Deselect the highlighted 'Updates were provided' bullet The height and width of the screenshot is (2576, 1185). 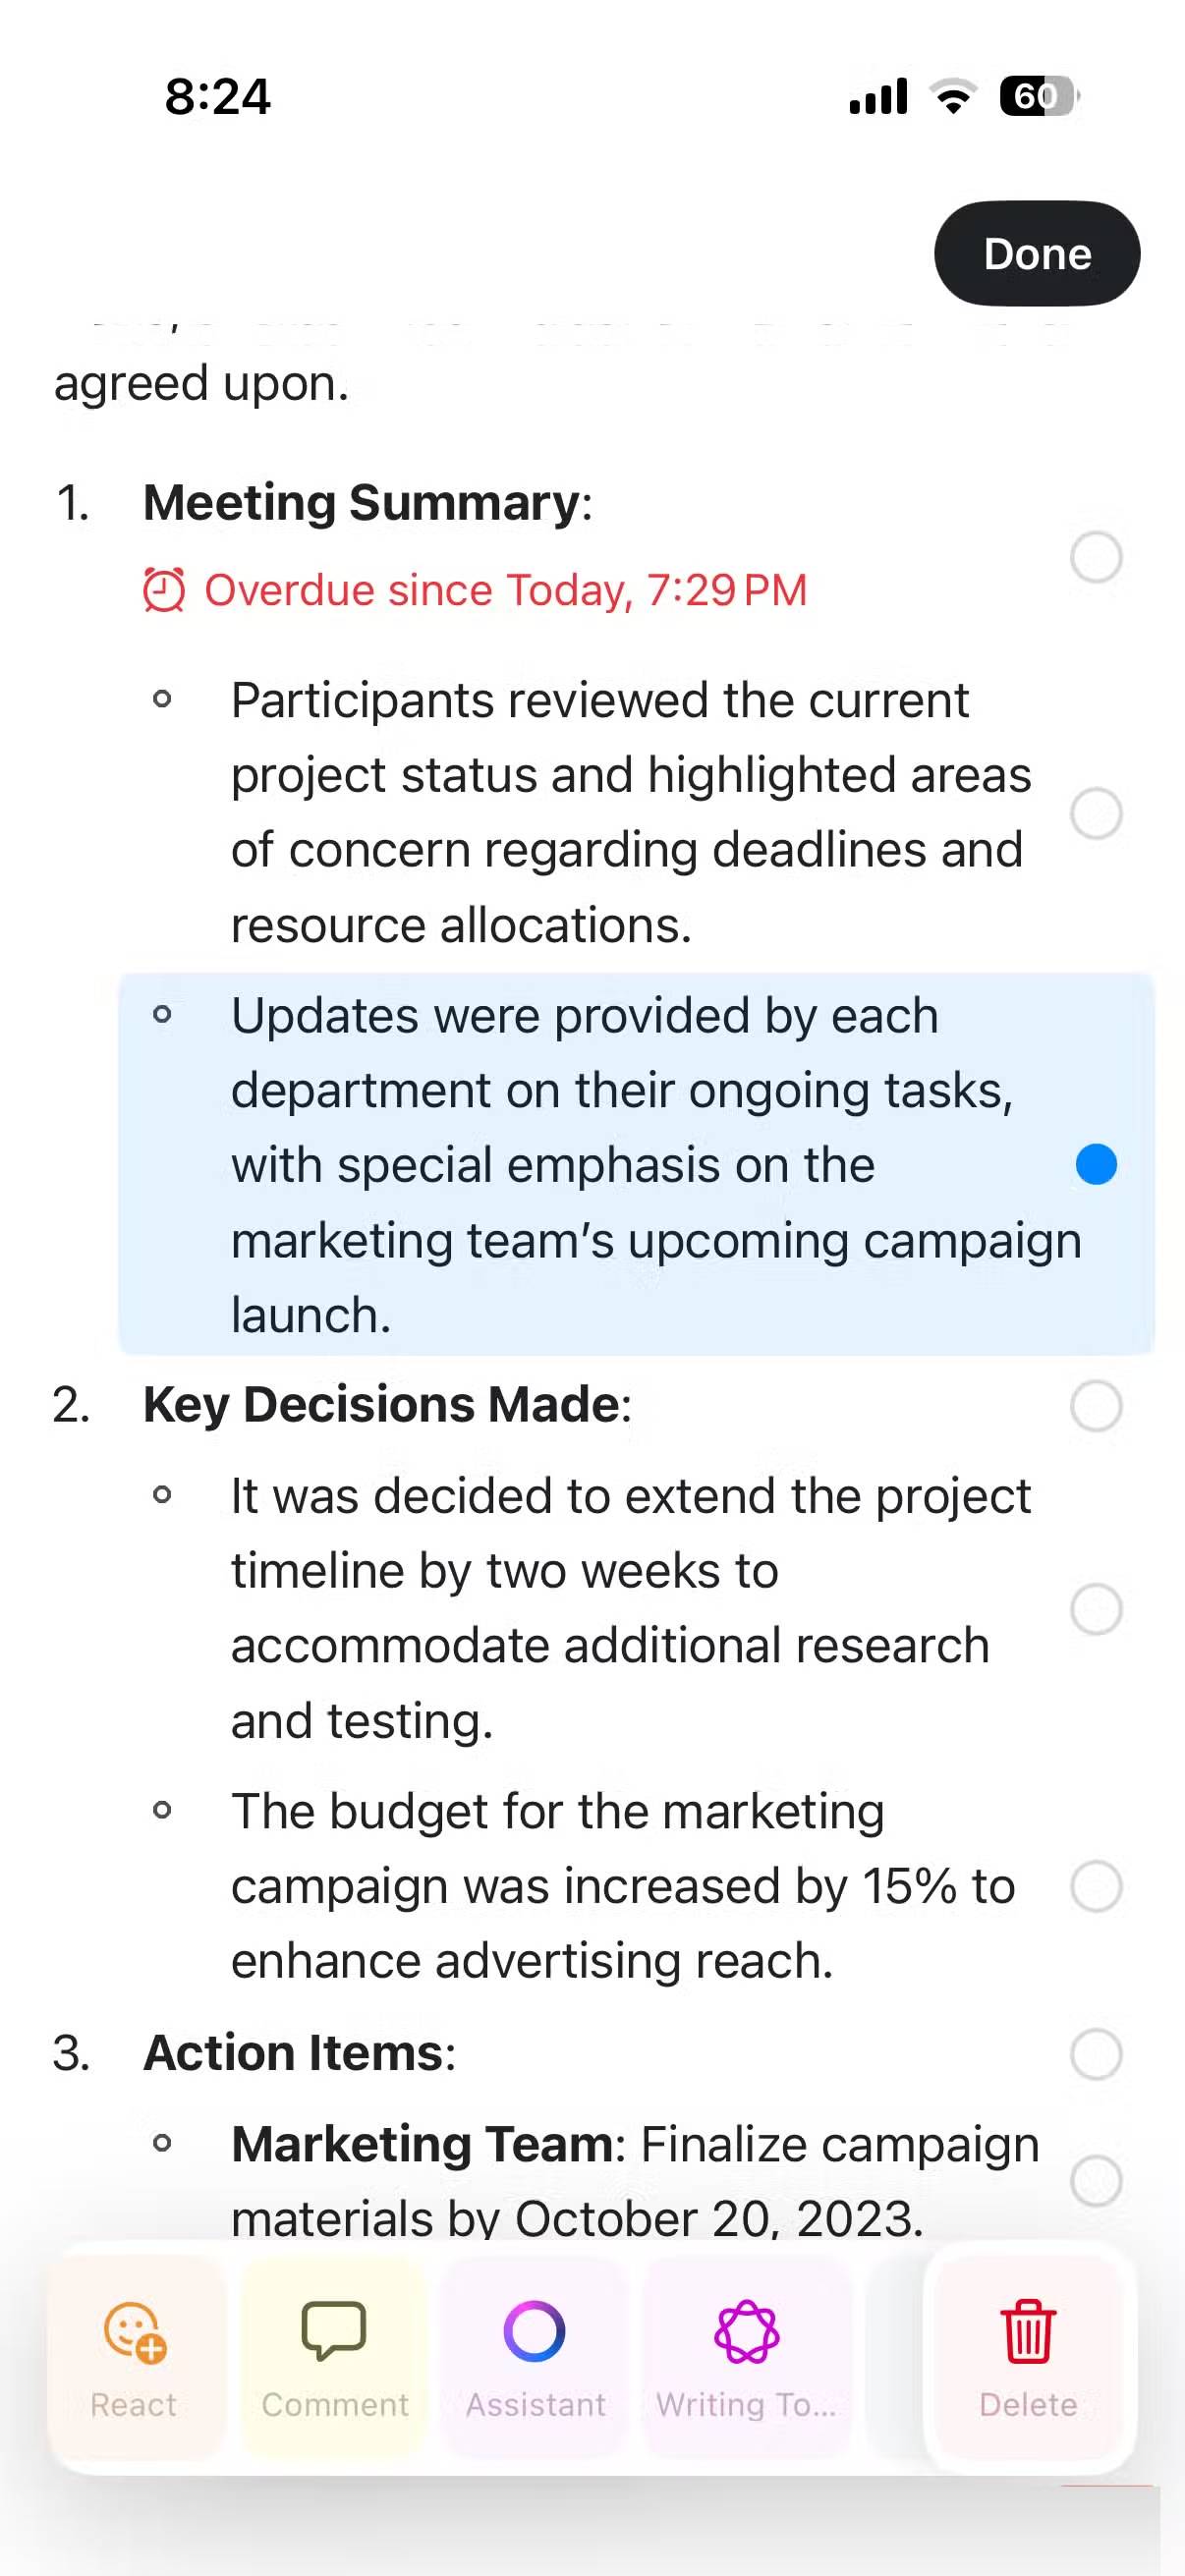pyautogui.click(x=1096, y=1165)
